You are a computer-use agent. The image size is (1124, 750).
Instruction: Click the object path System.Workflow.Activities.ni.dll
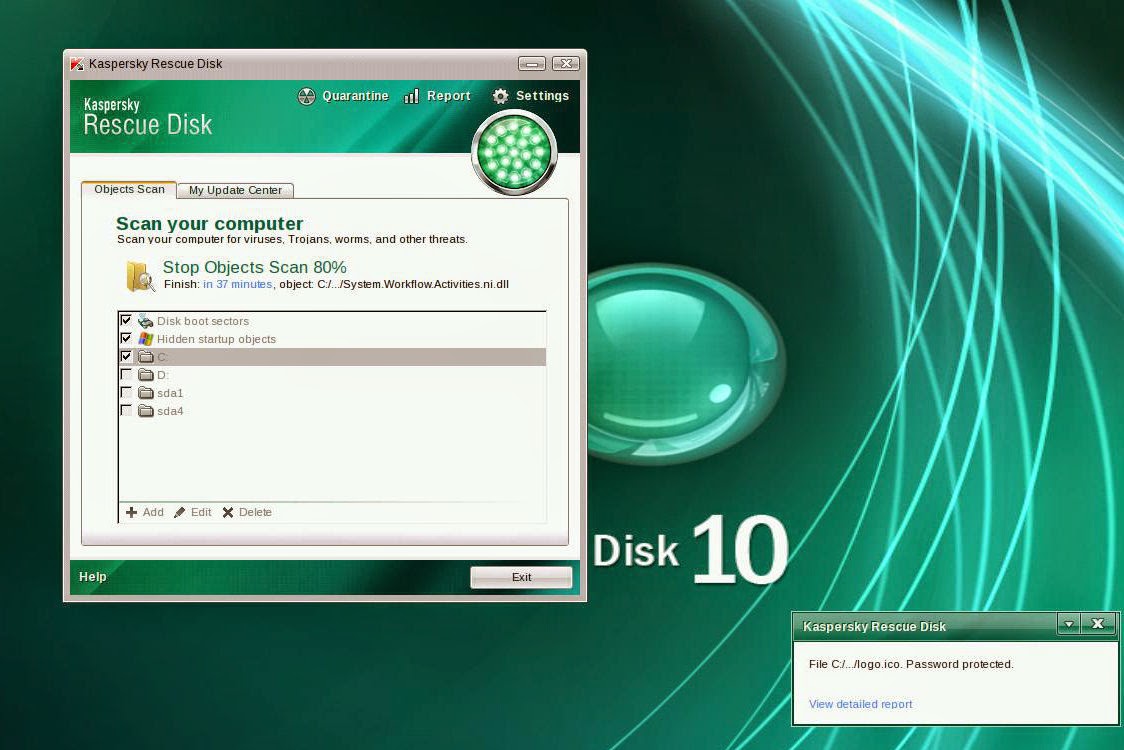click(x=412, y=284)
